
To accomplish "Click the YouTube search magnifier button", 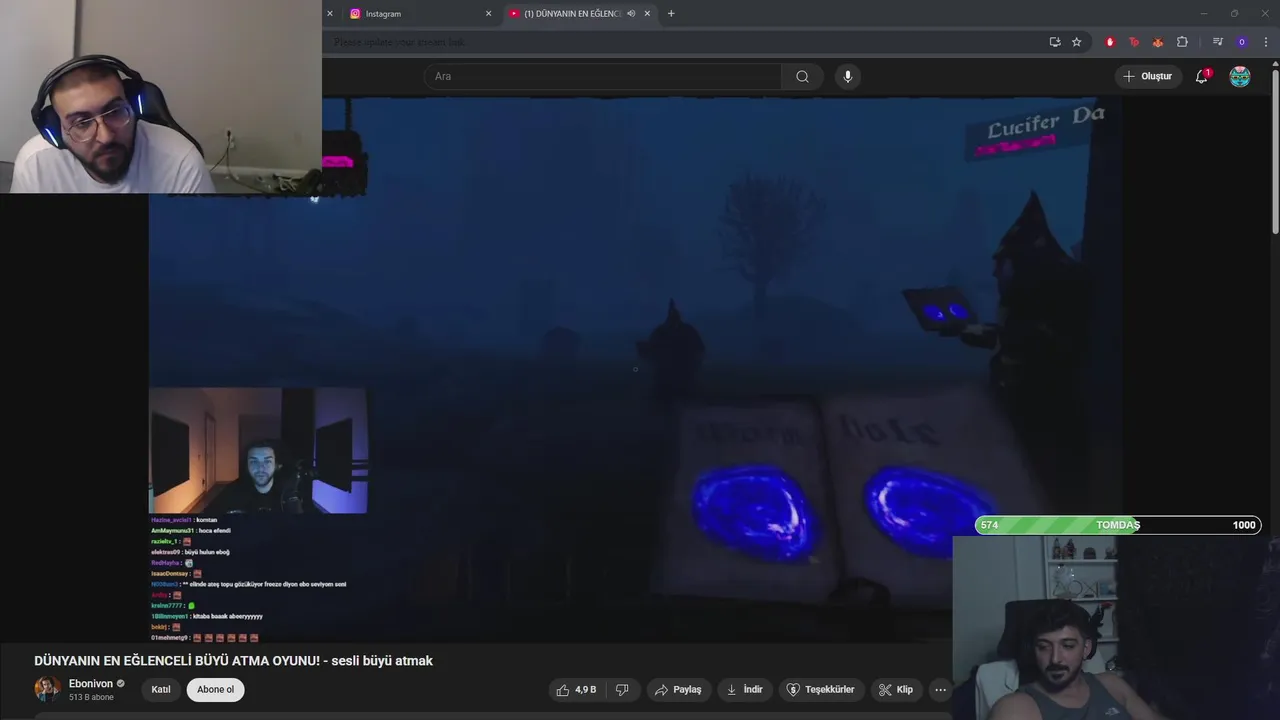I will point(802,76).
